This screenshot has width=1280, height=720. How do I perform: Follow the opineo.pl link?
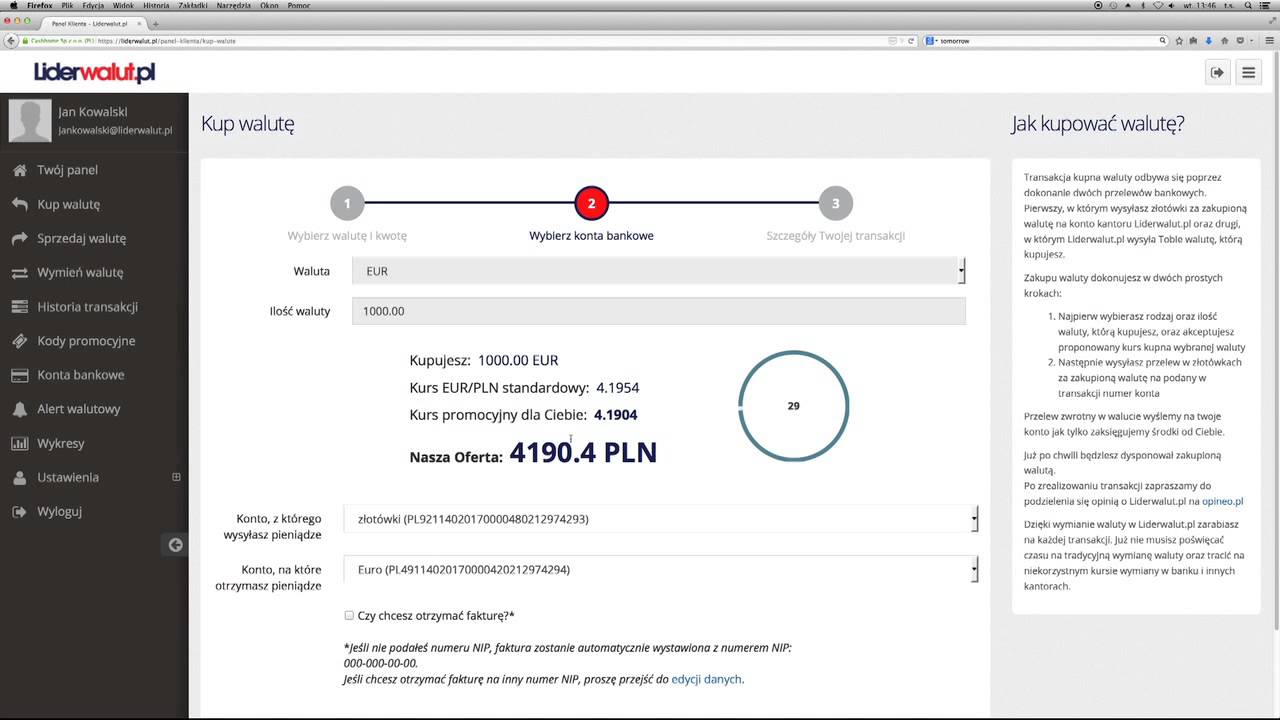point(1222,501)
